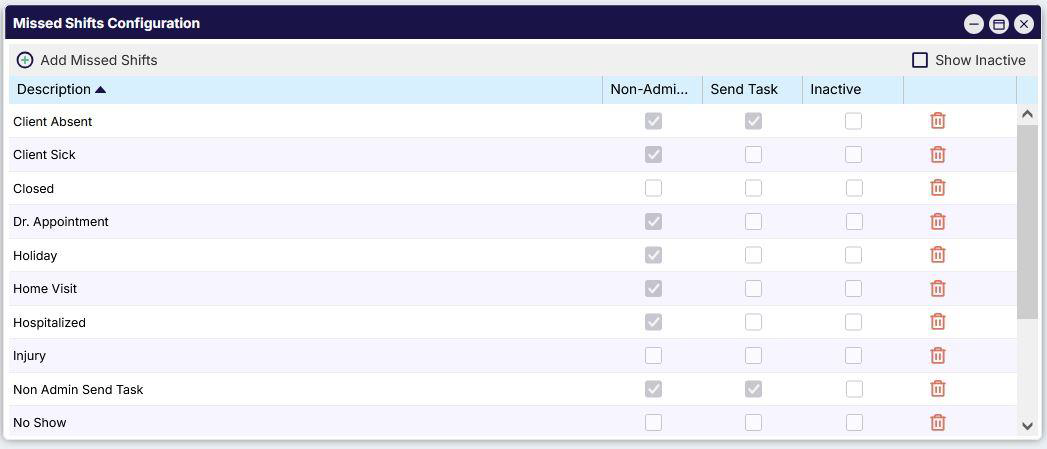Click the Send Task column header
This screenshot has height=449, width=1047.
point(753,90)
